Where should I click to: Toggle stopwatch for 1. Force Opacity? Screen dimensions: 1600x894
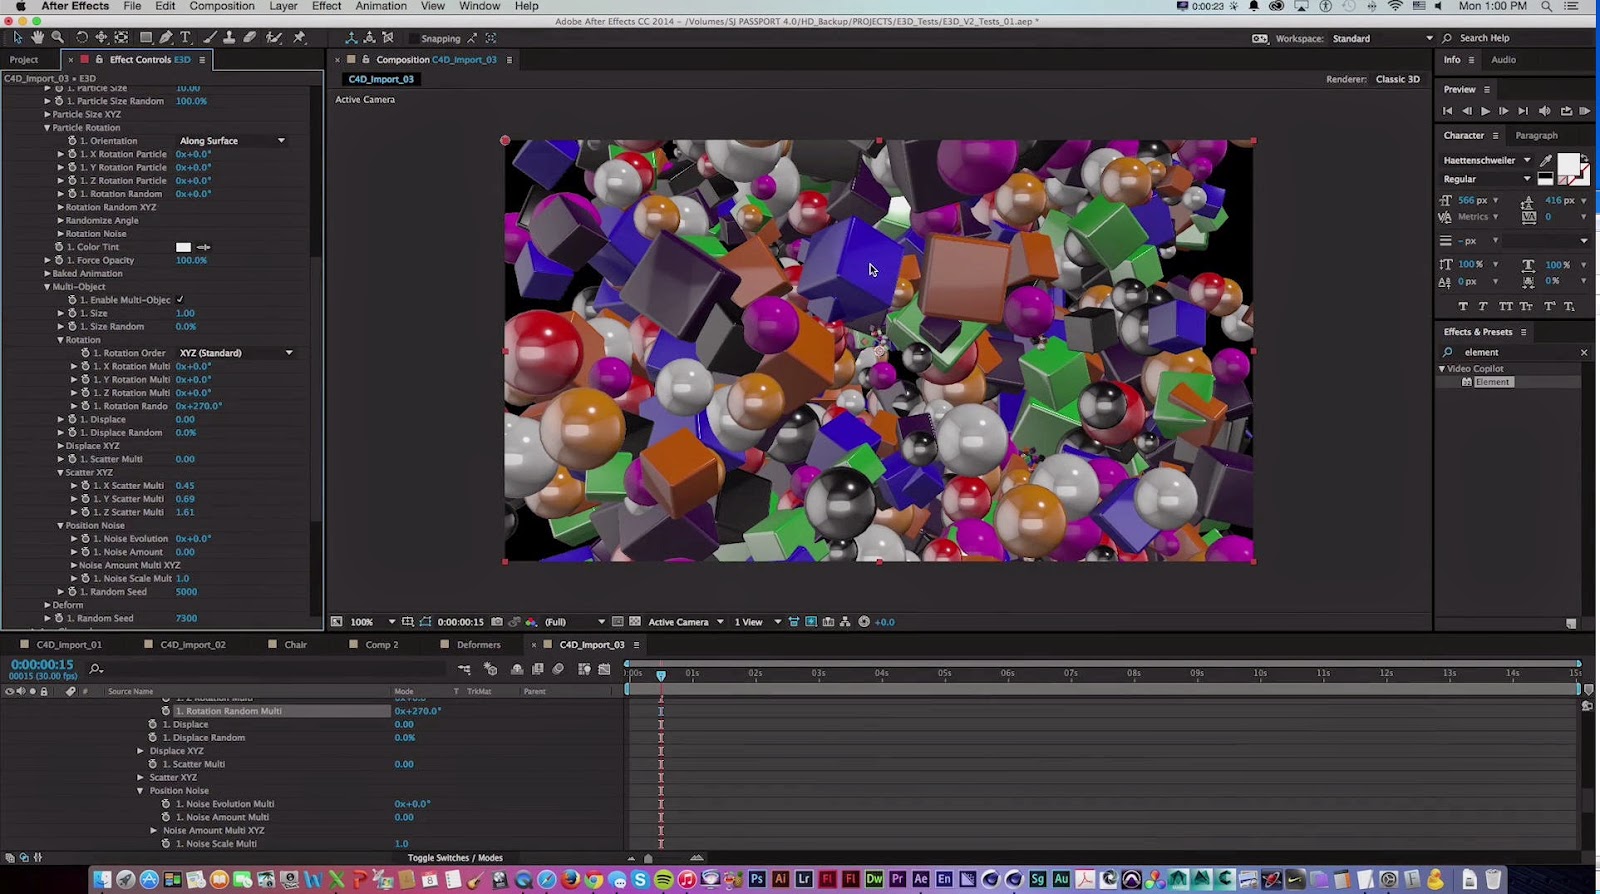(59, 260)
